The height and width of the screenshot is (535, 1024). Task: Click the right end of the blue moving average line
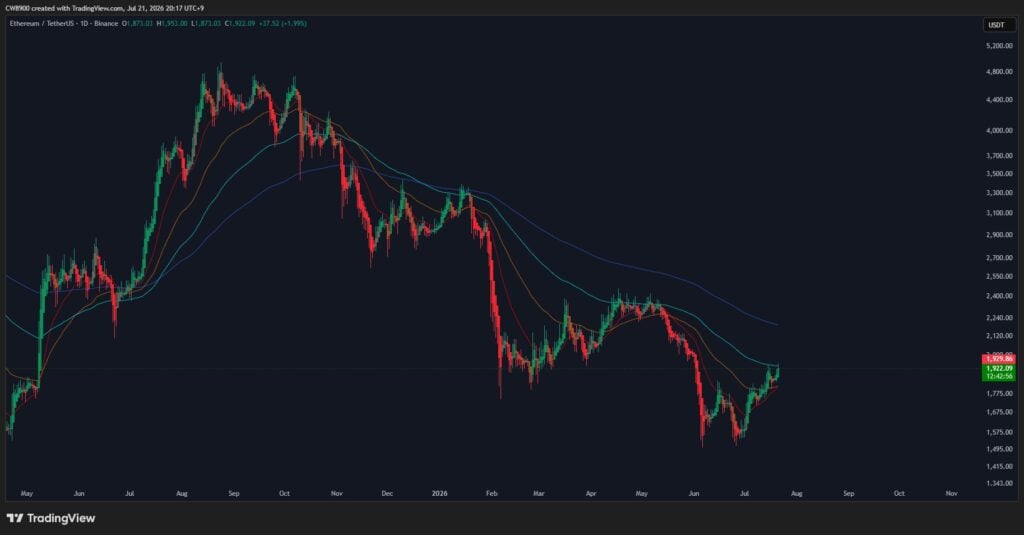coord(776,325)
